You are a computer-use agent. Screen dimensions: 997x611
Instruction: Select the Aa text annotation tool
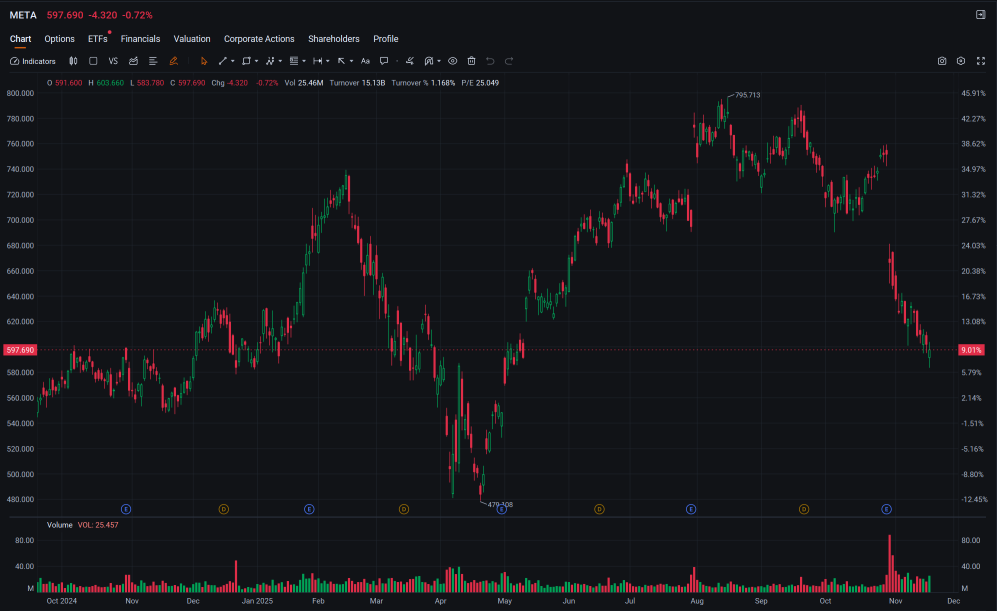365,61
